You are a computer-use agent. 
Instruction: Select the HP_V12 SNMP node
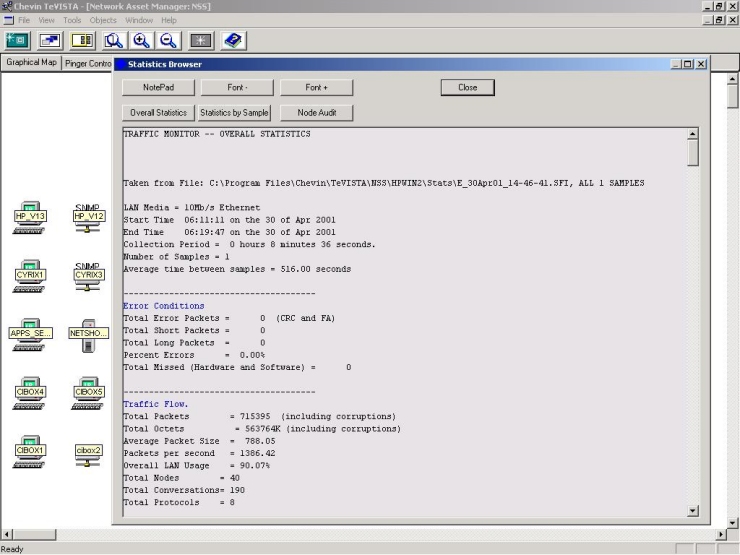tap(88, 217)
